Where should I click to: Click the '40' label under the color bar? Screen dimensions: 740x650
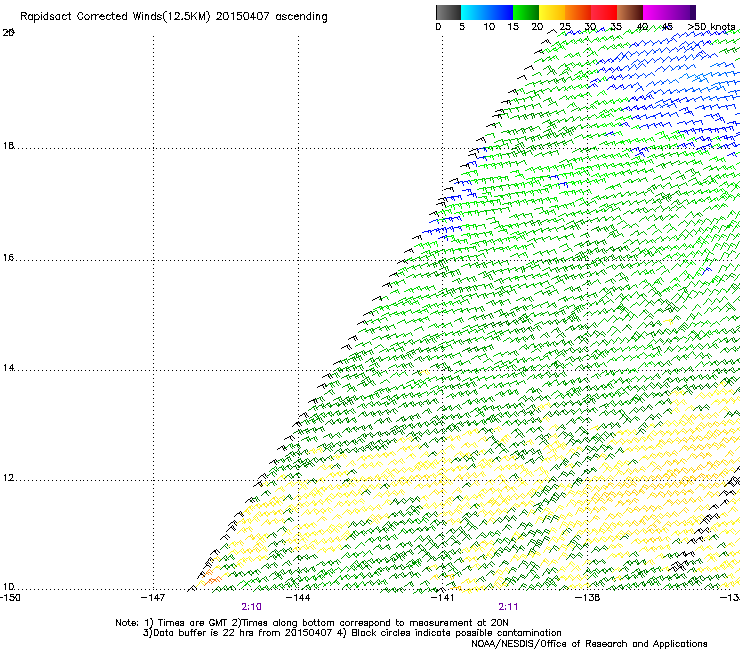point(642,27)
